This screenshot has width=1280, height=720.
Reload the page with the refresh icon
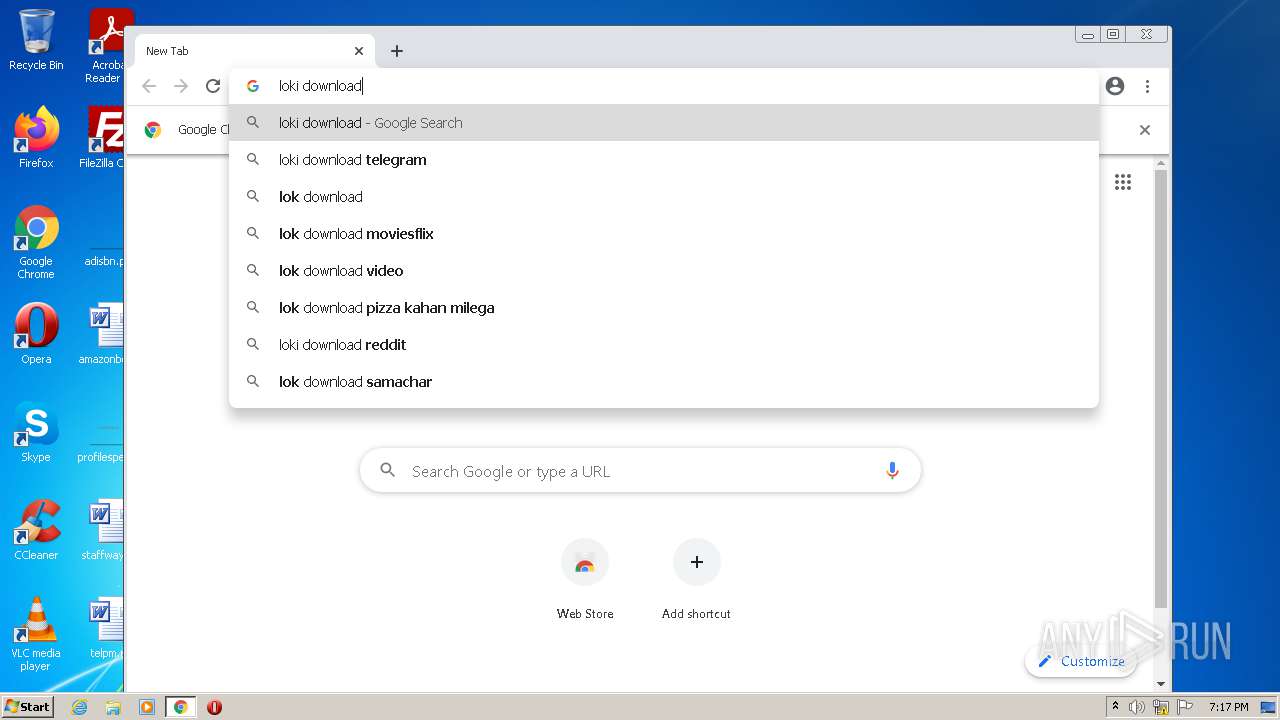213,86
